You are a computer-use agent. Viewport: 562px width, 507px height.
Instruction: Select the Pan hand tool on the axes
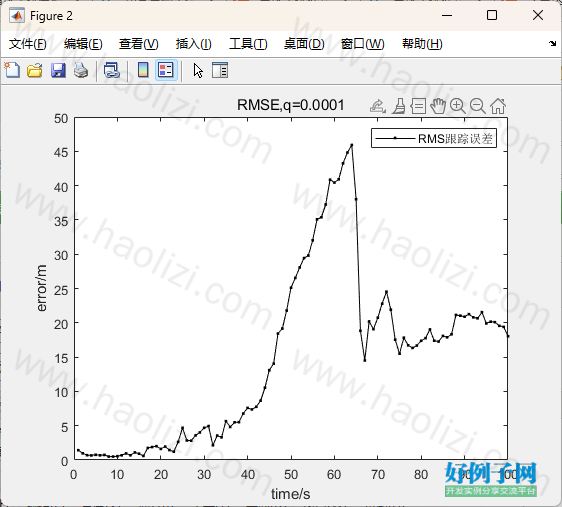pyautogui.click(x=438, y=106)
